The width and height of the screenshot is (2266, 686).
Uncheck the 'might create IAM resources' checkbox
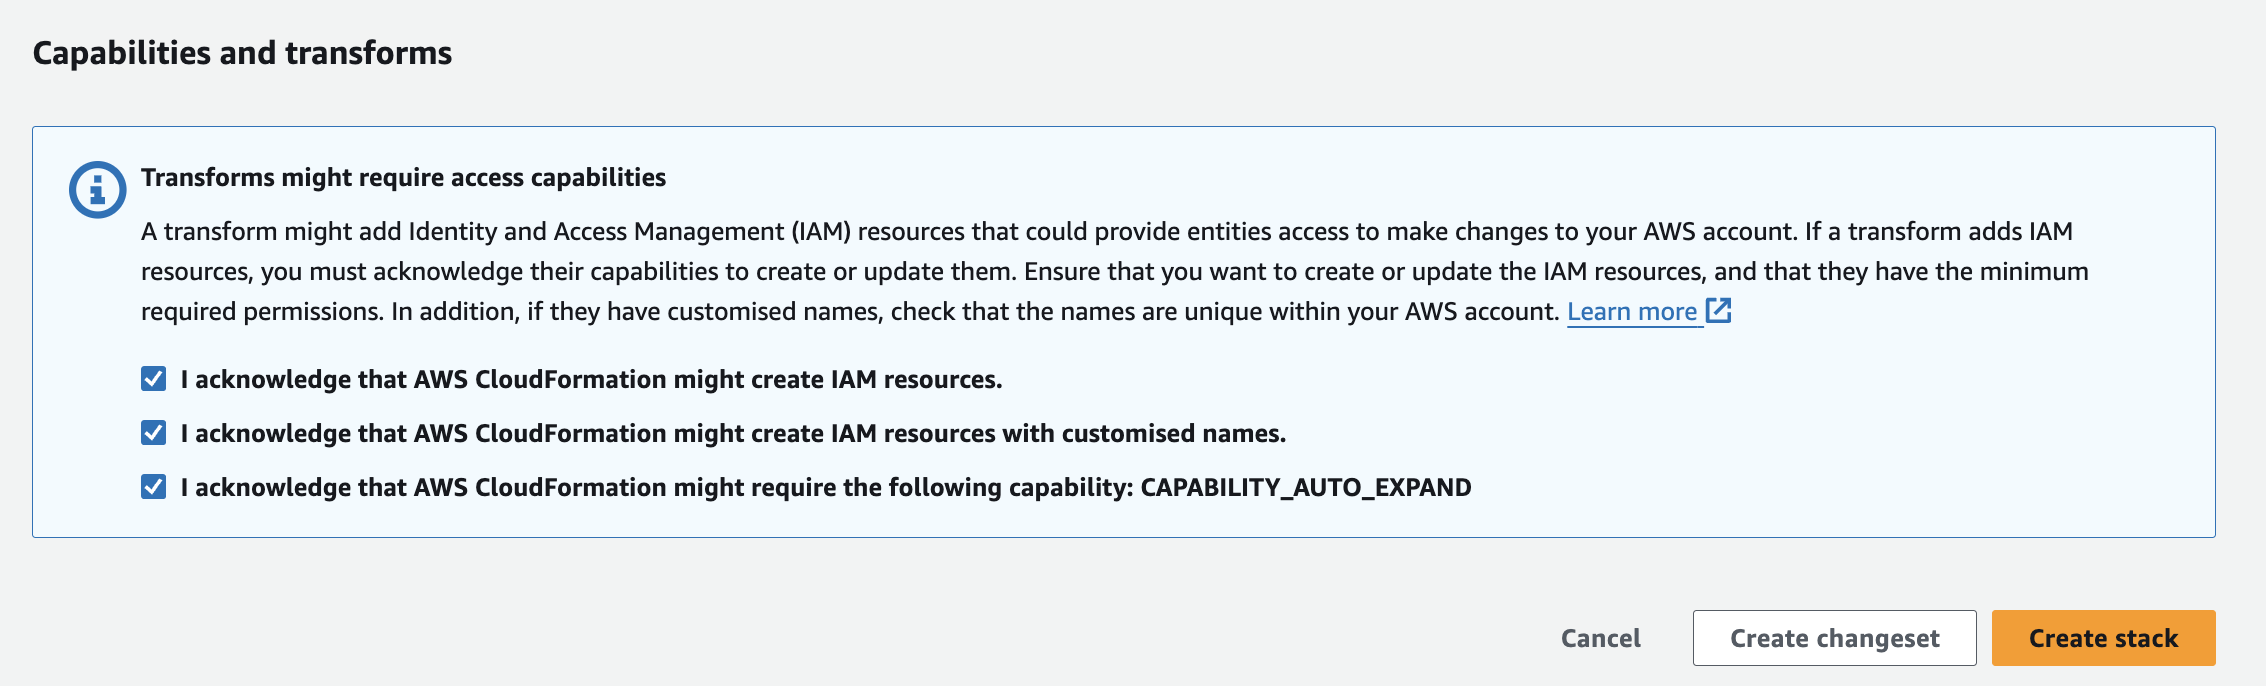[x=154, y=379]
